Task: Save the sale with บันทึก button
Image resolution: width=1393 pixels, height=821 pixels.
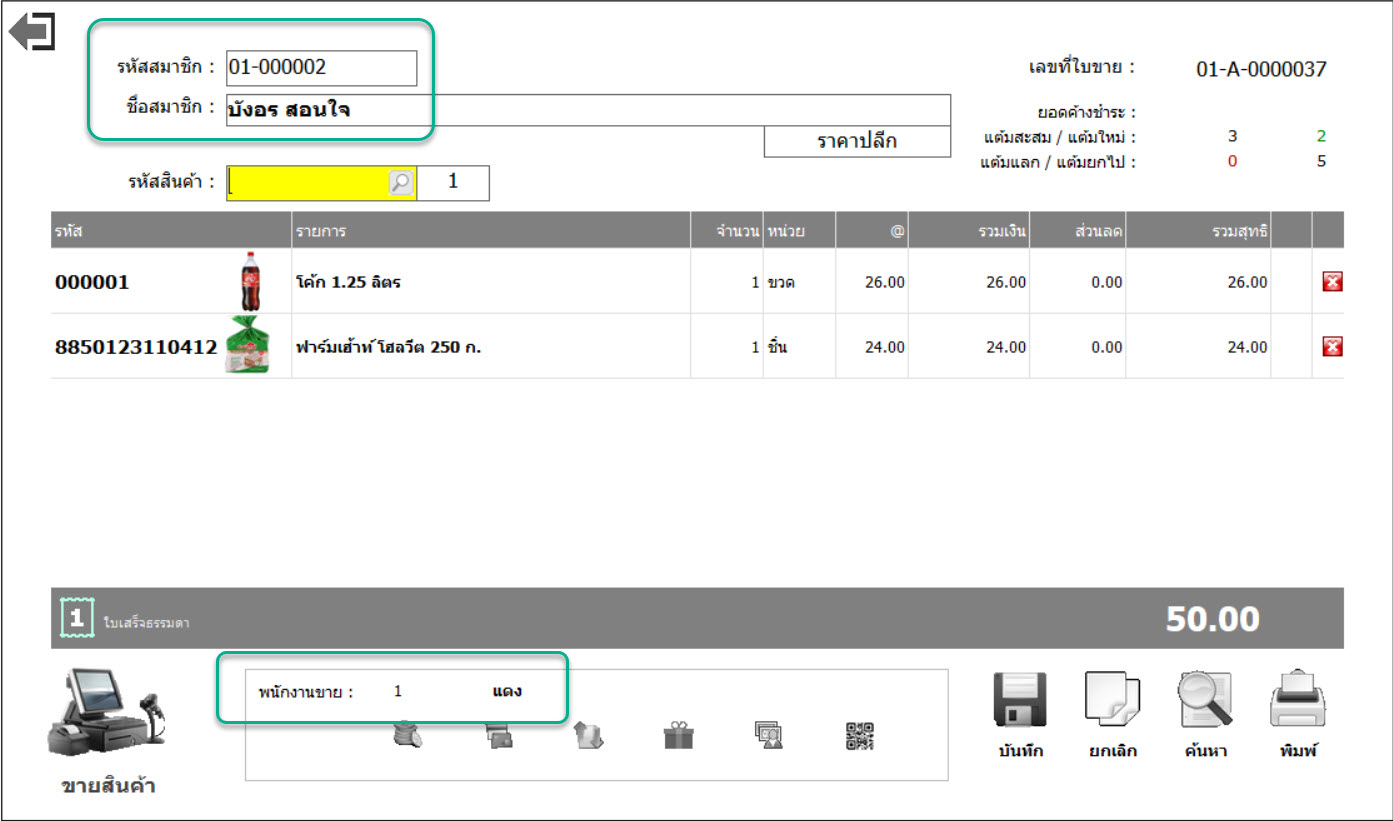Action: (x=1019, y=714)
